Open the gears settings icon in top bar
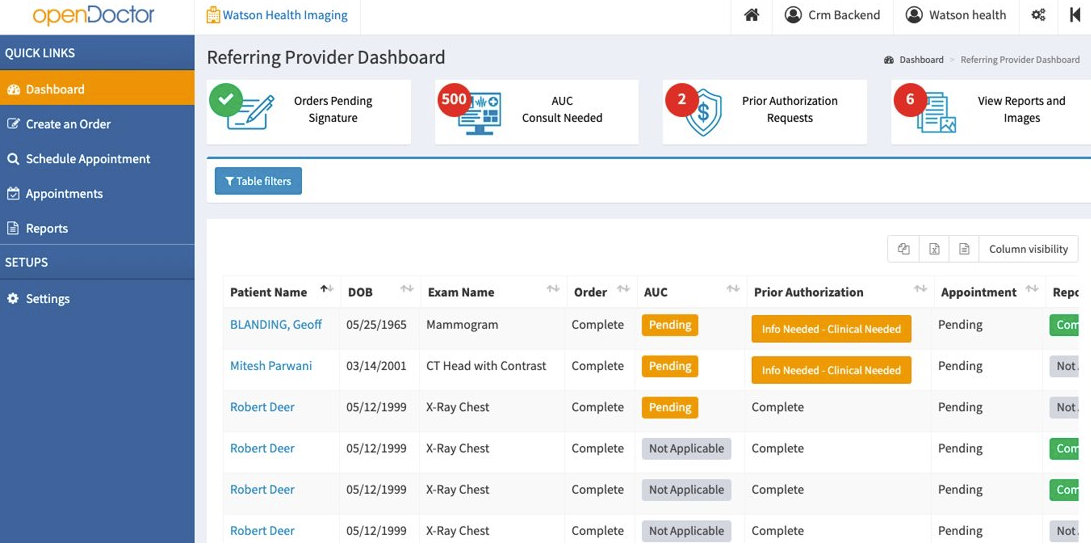Image resolution: width=1091 pixels, height=544 pixels. 1038,15
